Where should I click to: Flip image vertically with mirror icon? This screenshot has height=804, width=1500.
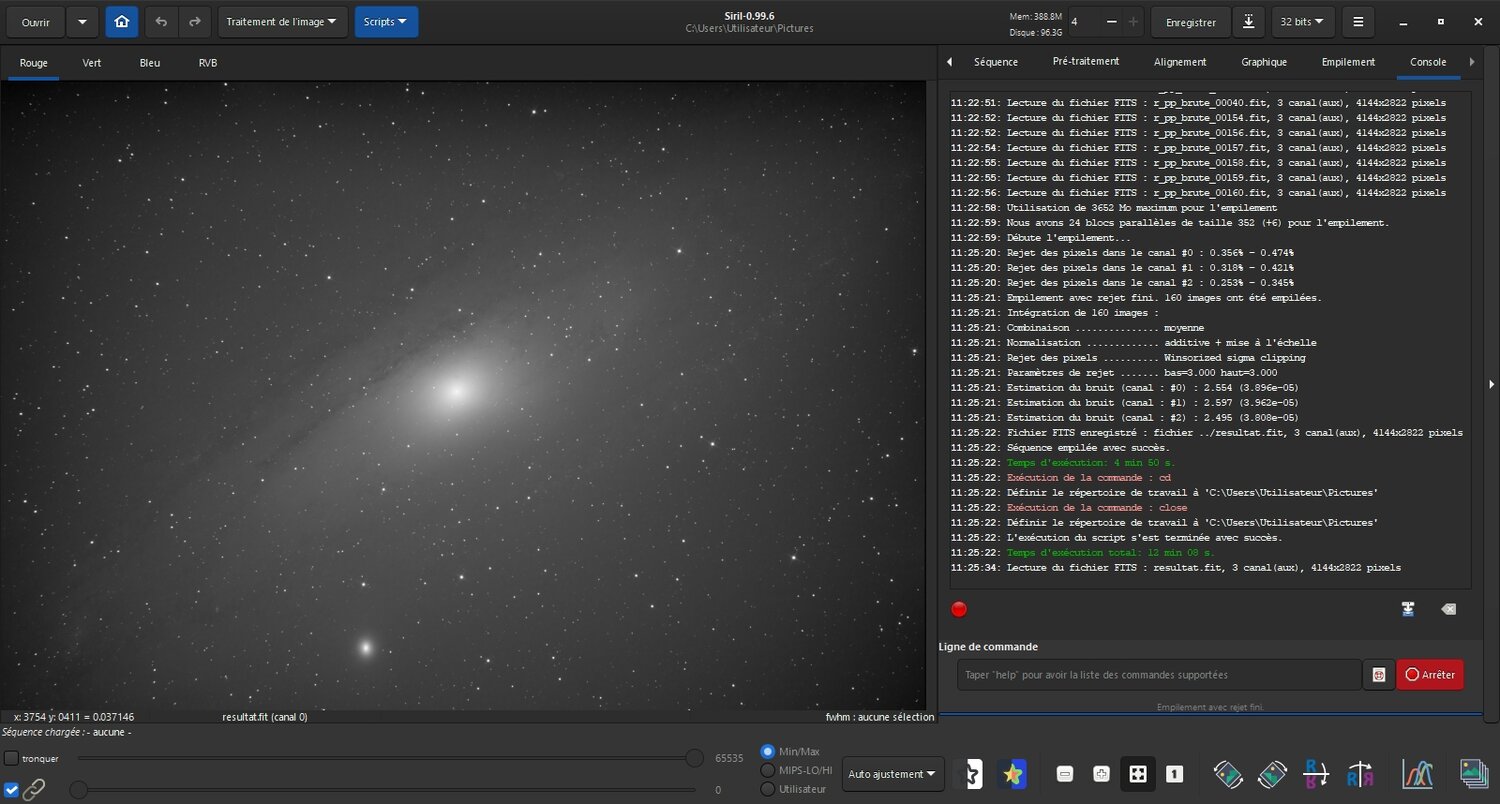1315,774
